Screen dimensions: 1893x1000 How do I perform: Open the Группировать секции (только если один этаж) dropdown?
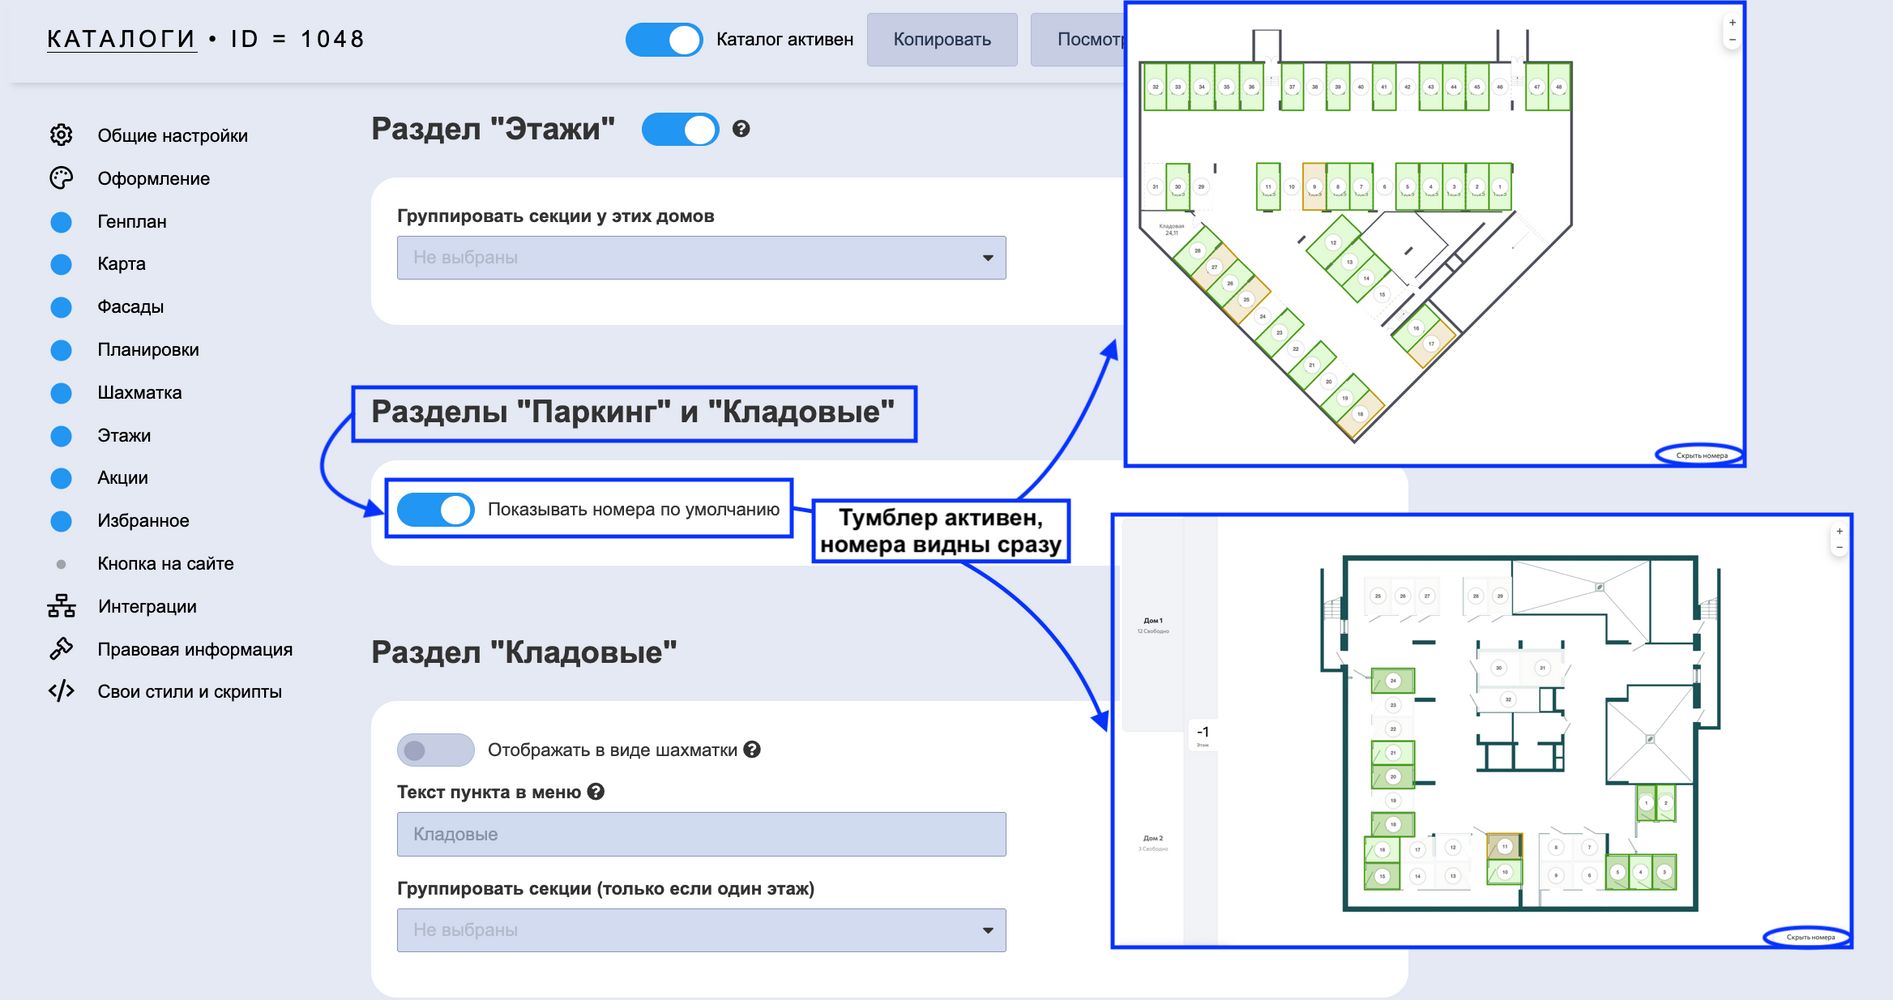[701, 930]
